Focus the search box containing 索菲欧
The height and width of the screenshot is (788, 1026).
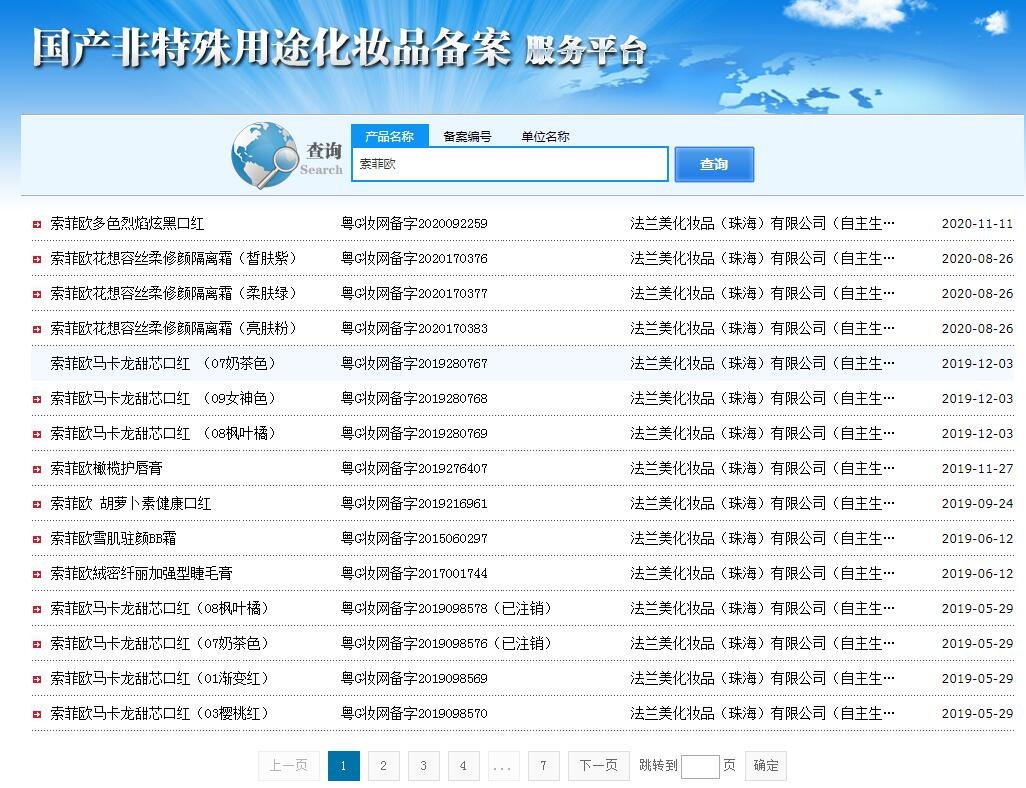click(x=510, y=164)
